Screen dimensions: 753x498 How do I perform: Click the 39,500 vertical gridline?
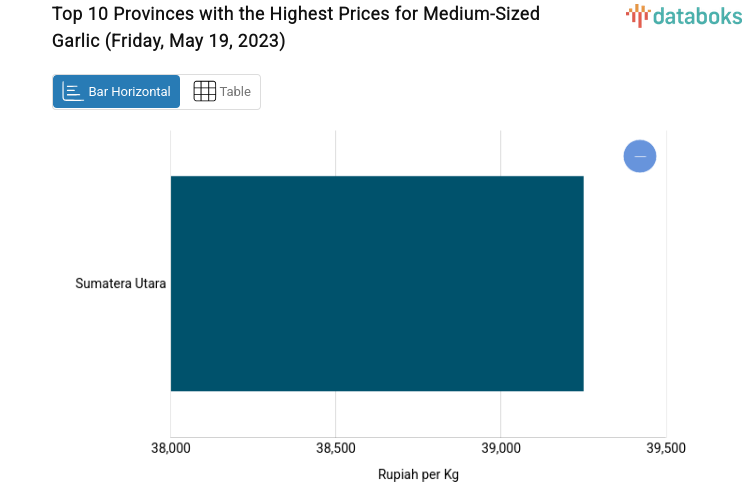pyautogui.click(x=666, y=300)
